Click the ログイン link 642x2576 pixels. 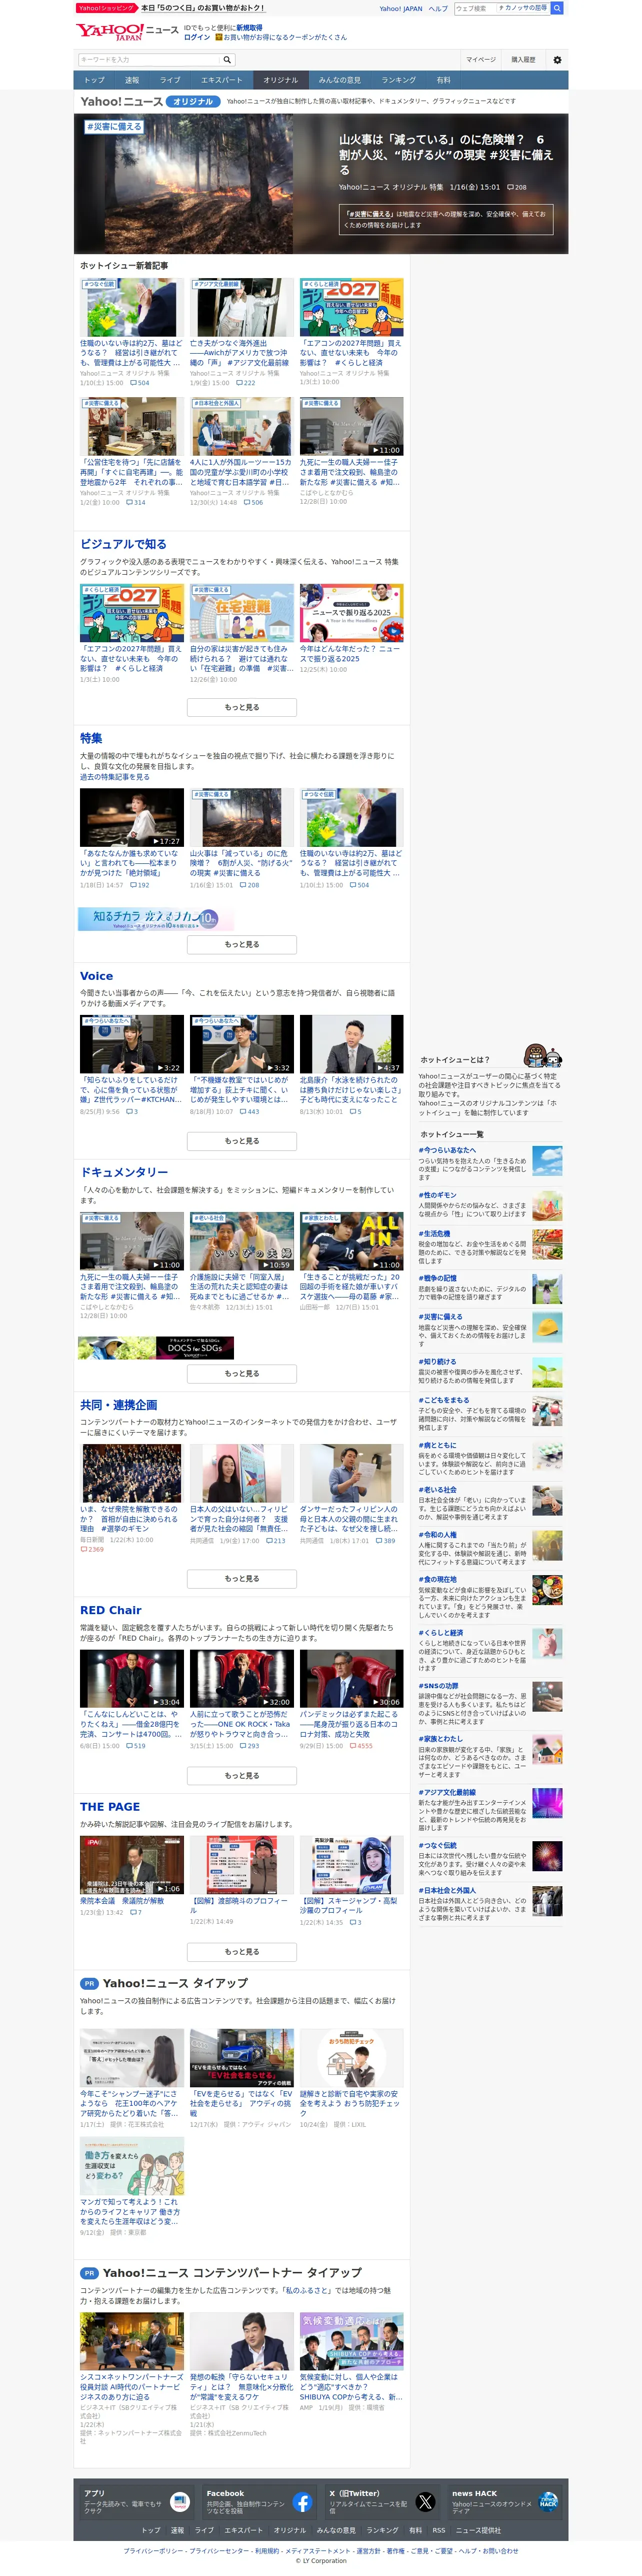197,37
